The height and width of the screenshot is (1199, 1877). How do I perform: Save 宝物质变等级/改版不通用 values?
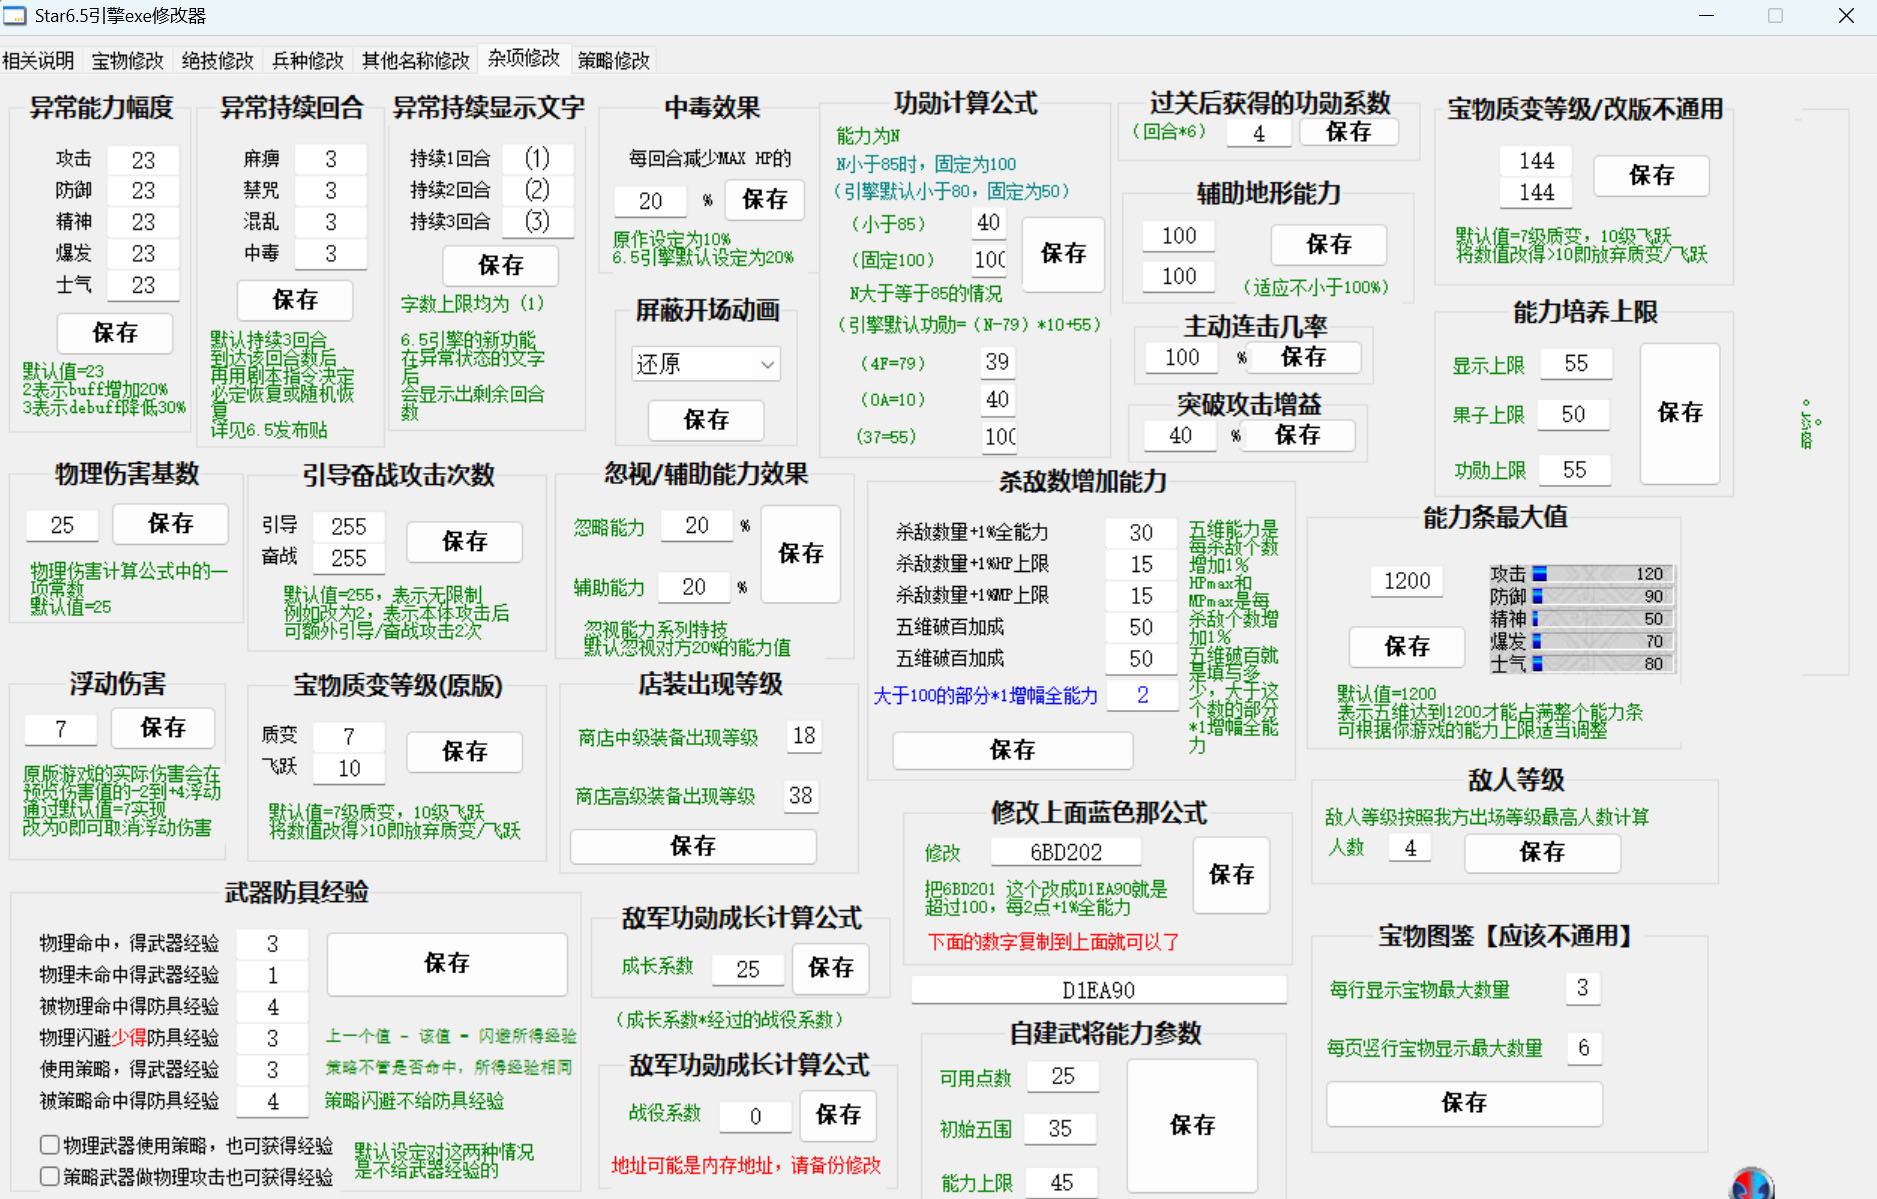[x=1651, y=176]
